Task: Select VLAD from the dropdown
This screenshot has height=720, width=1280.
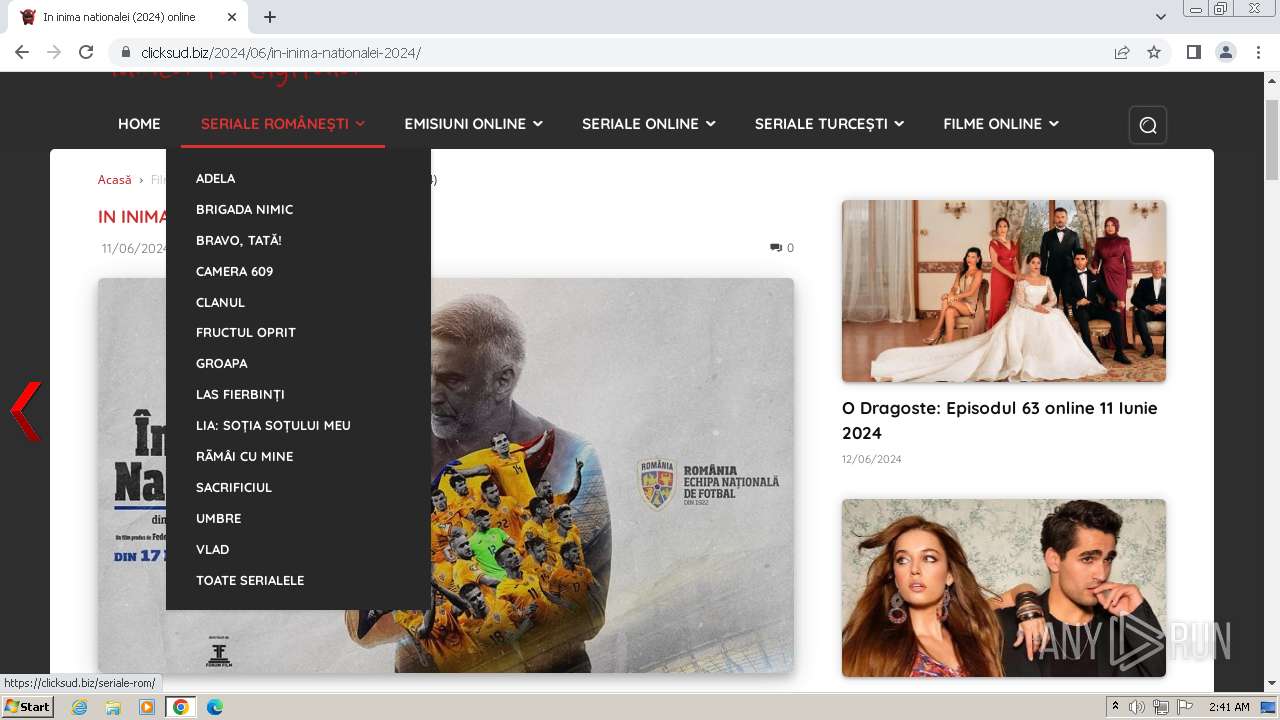Action: (213, 550)
